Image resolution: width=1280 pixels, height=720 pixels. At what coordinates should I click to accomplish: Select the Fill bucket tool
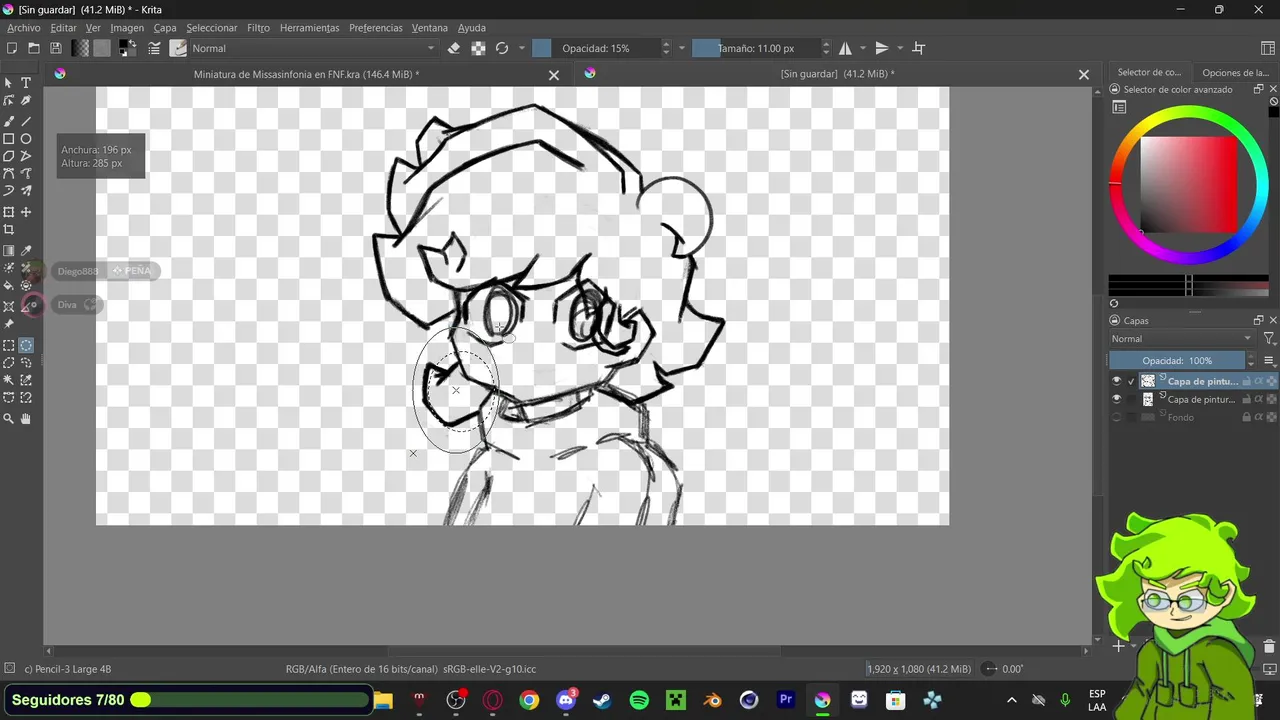click(x=9, y=286)
